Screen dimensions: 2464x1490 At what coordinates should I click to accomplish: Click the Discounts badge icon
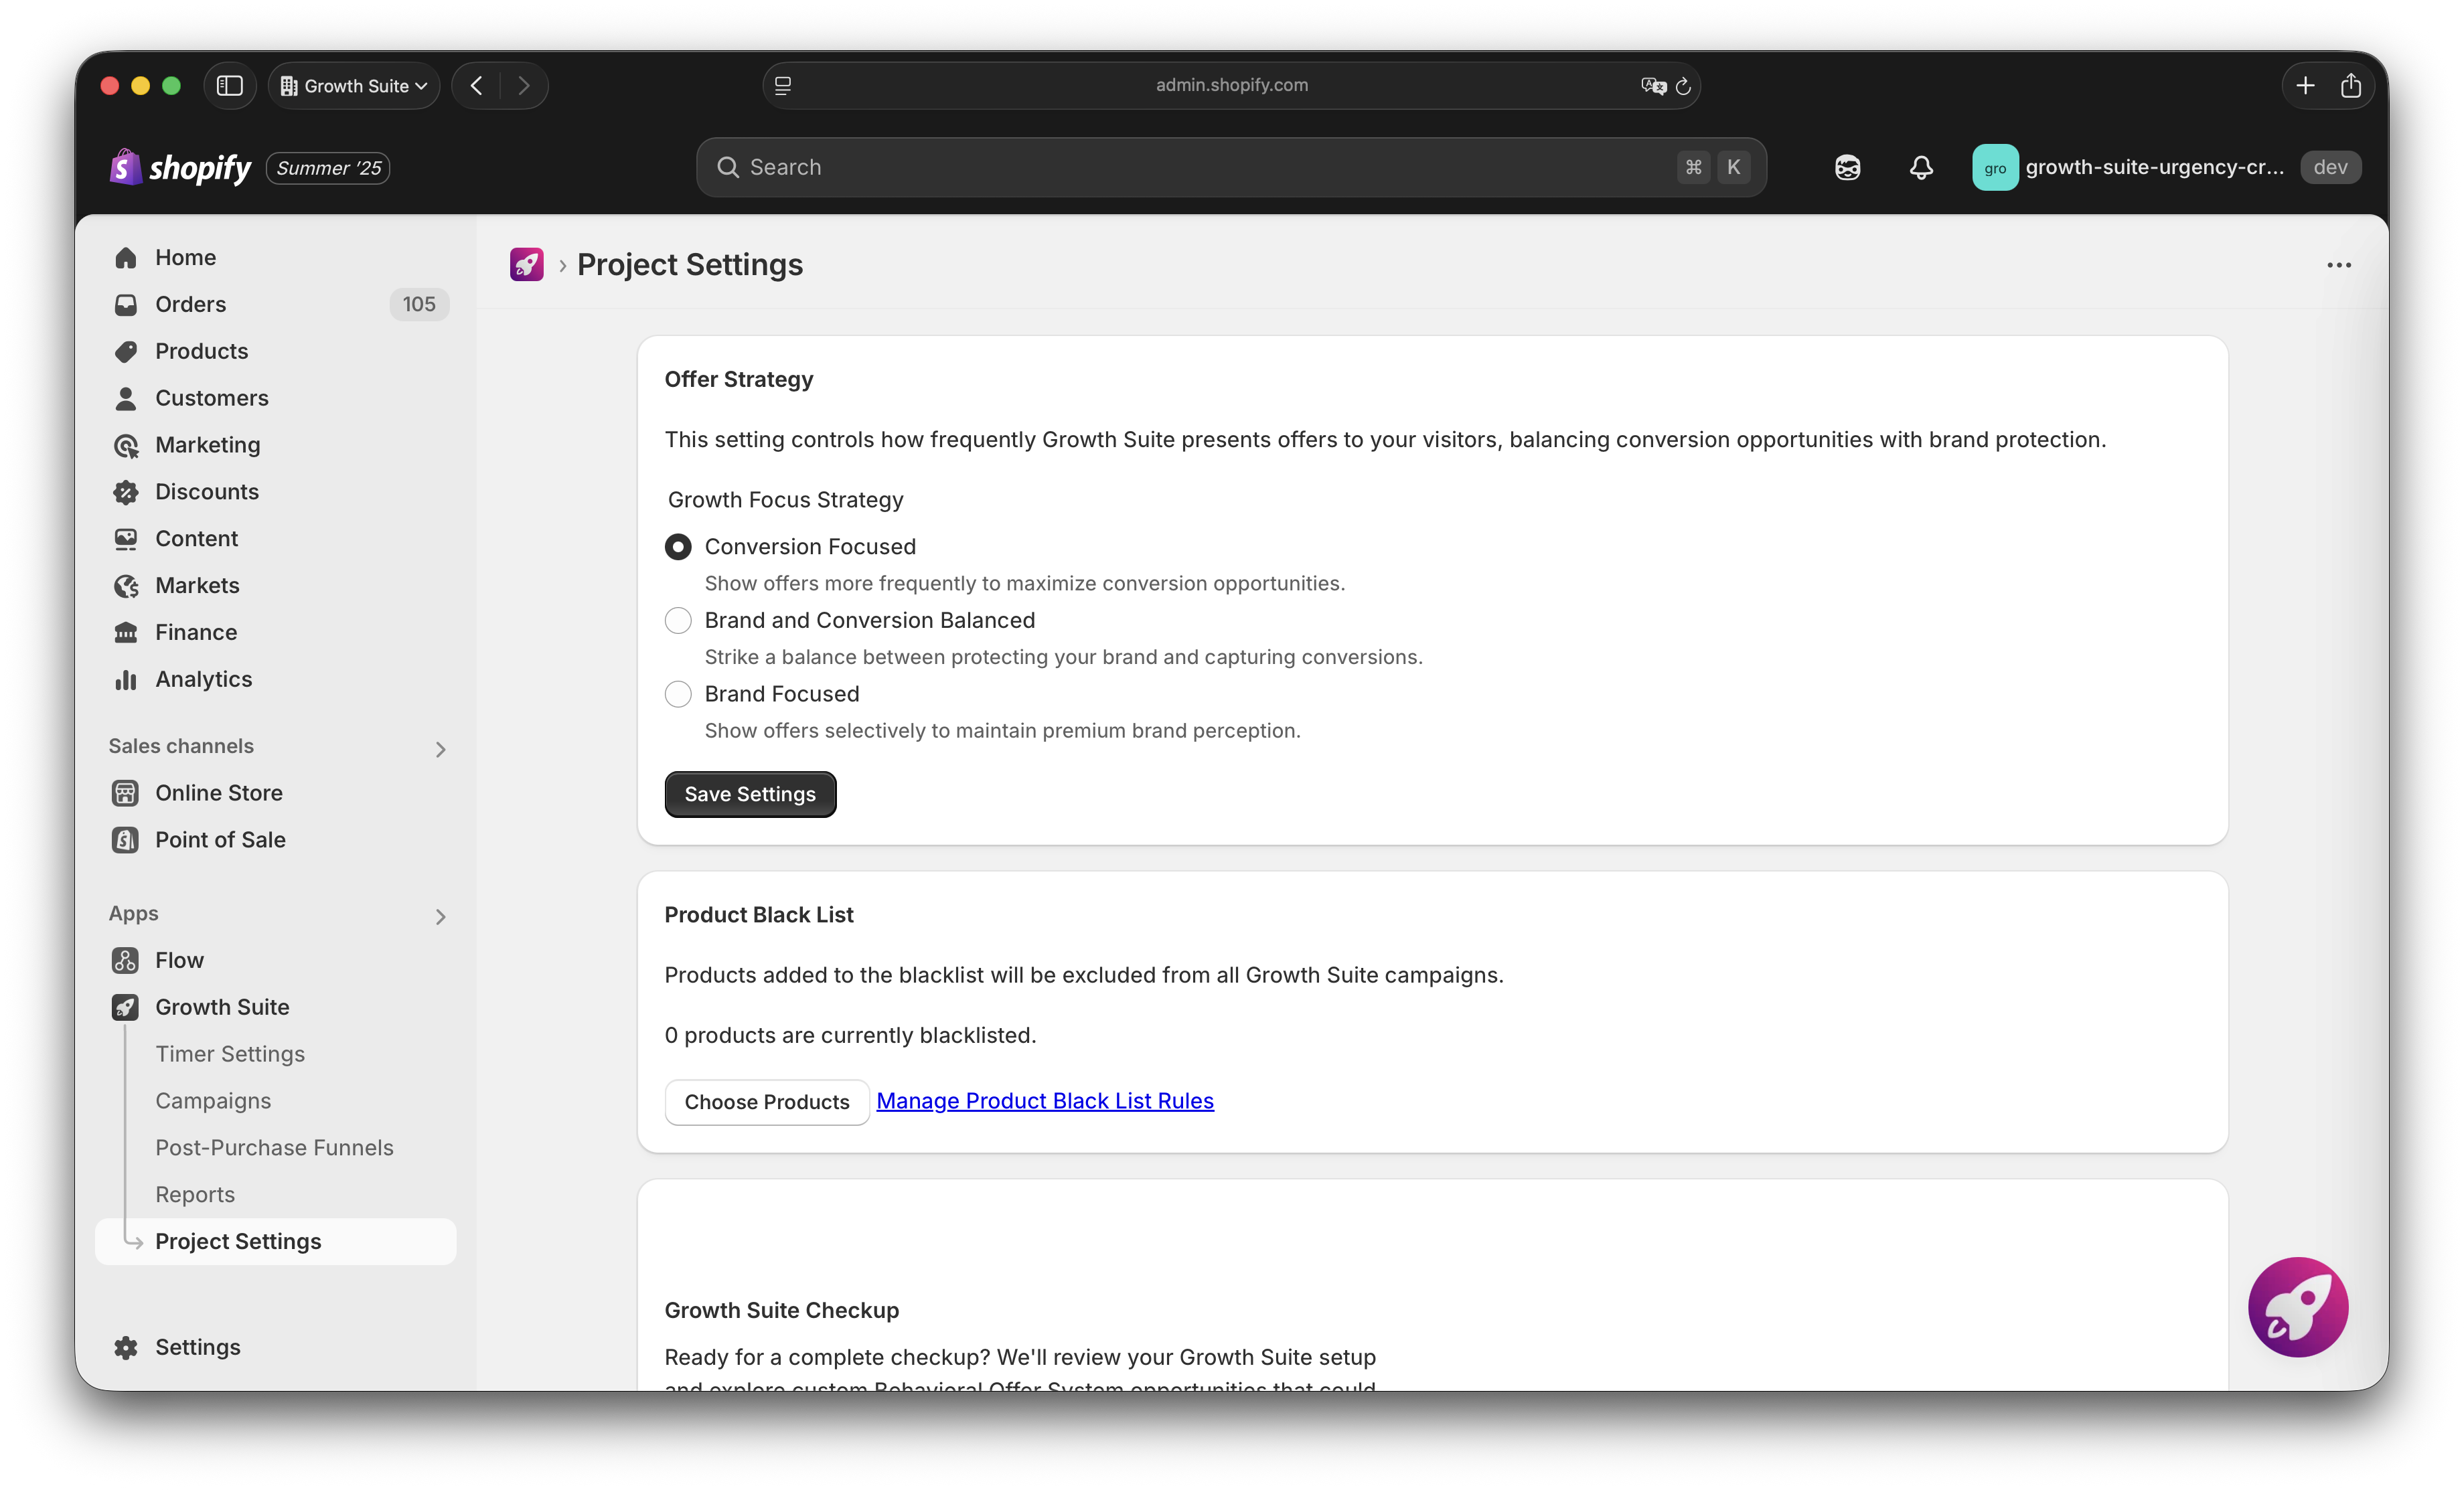point(125,492)
